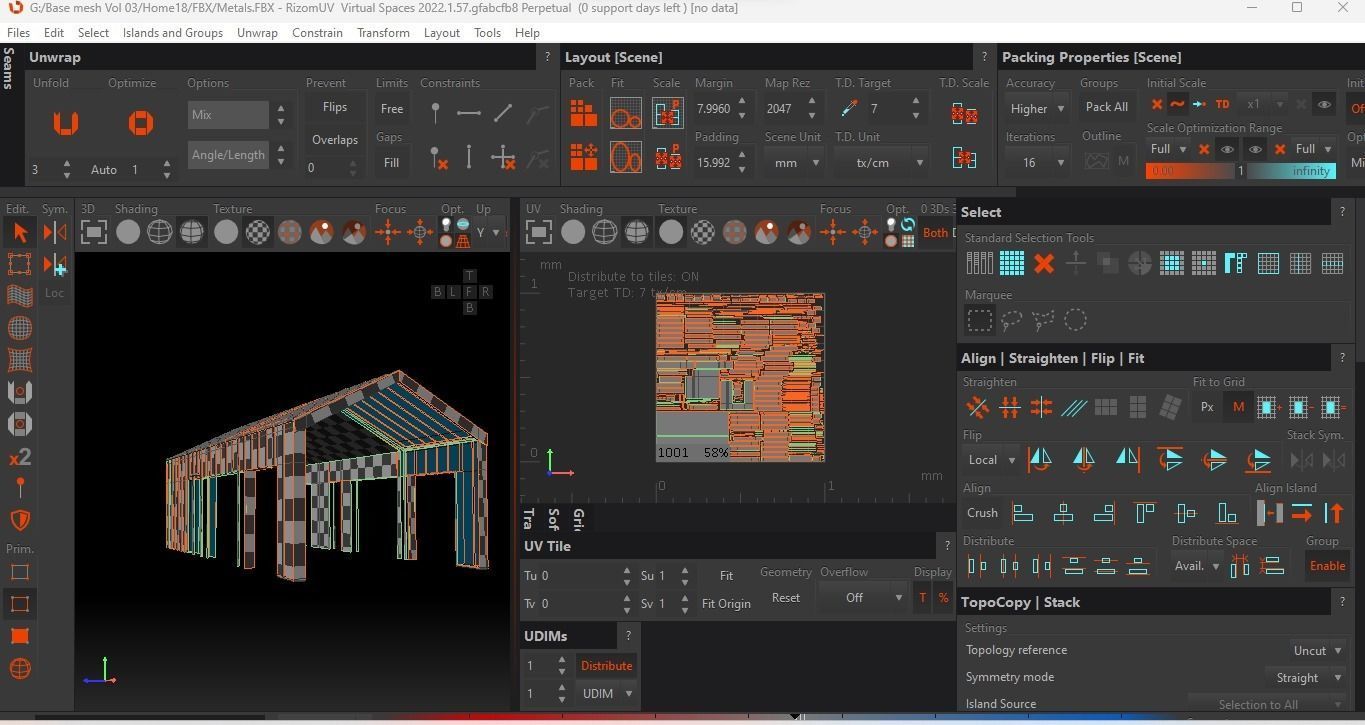Click the shield icon in left sidebar
The image size is (1365, 725).
[19, 520]
